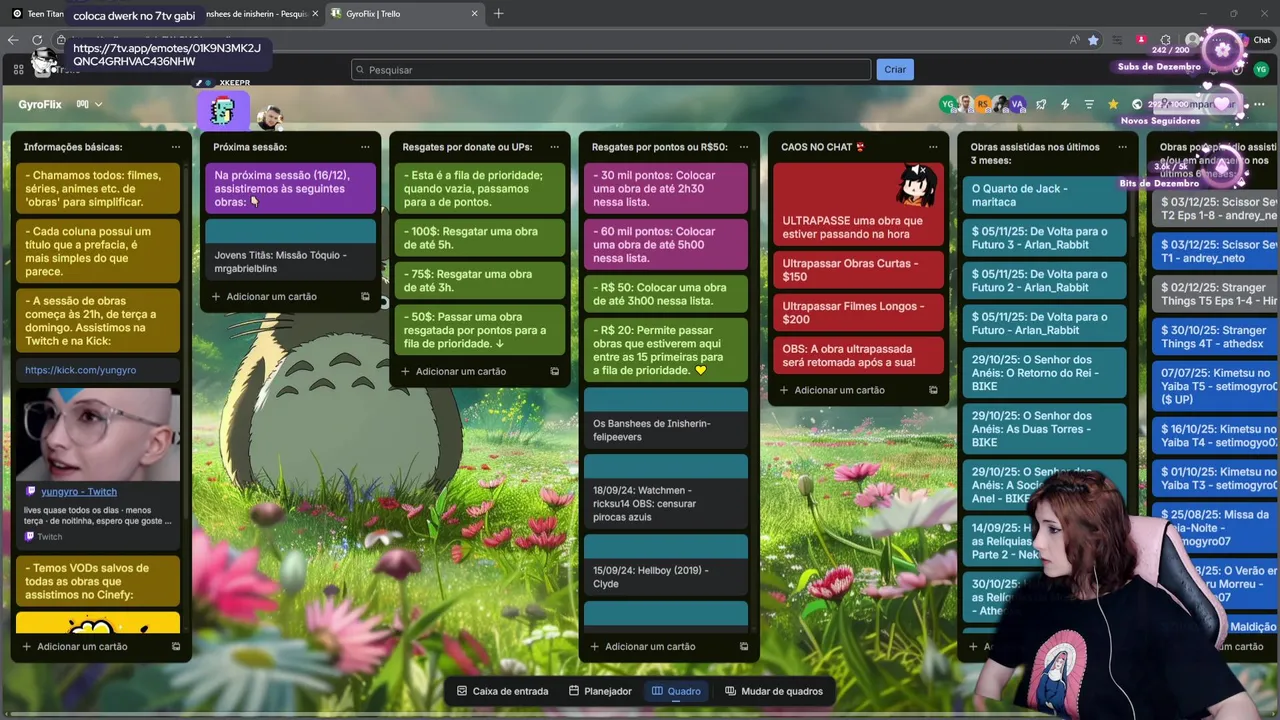This screenshot has width=1280, height=720.
Task: Open Mudar de quadros at bottom bar
Action: [774, 691]
